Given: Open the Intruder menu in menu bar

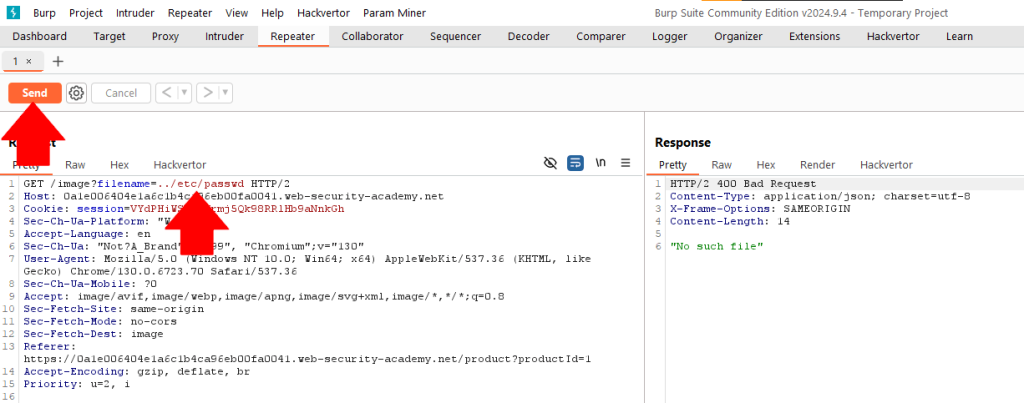Looking at the screenshot, I should (x=135, y=13).
